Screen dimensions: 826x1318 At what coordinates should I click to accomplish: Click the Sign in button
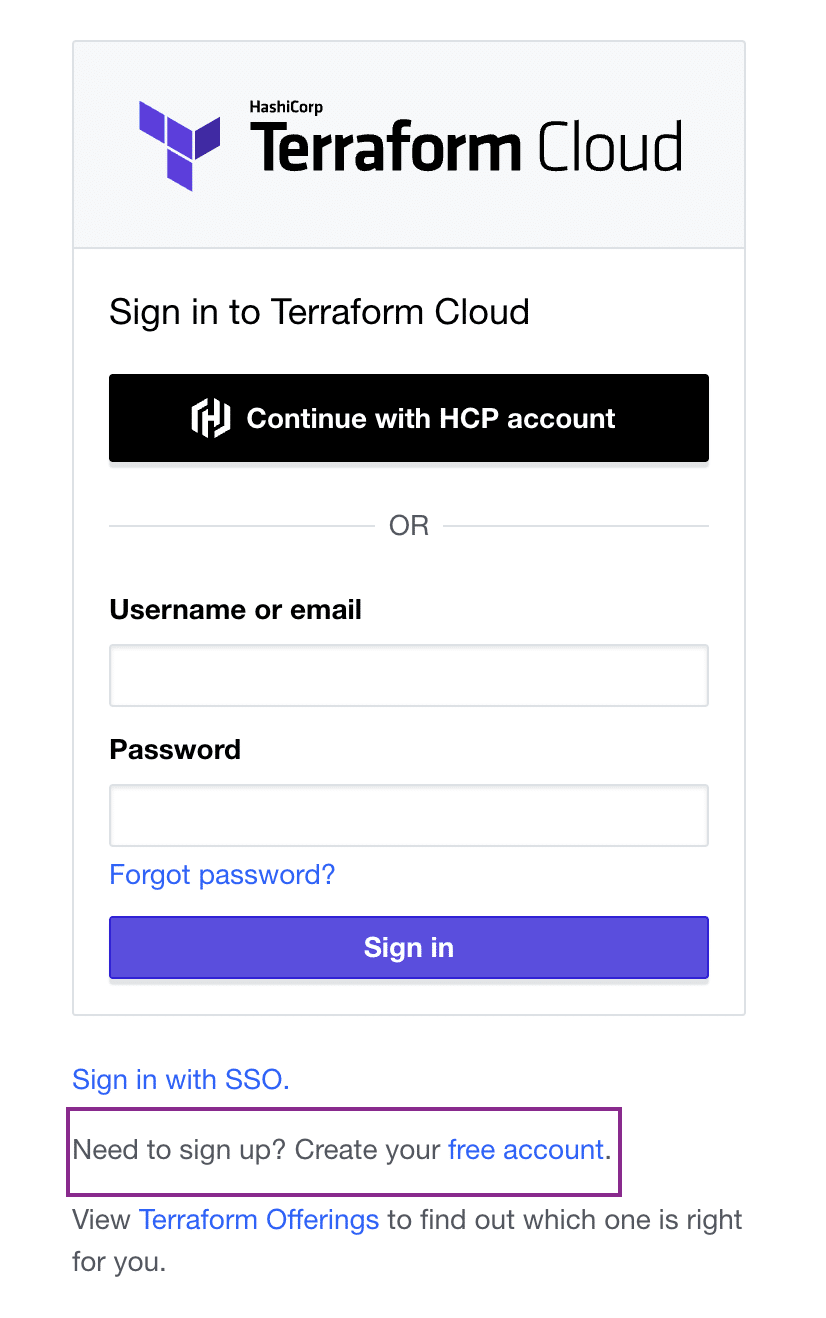click(x=409, y=947)
